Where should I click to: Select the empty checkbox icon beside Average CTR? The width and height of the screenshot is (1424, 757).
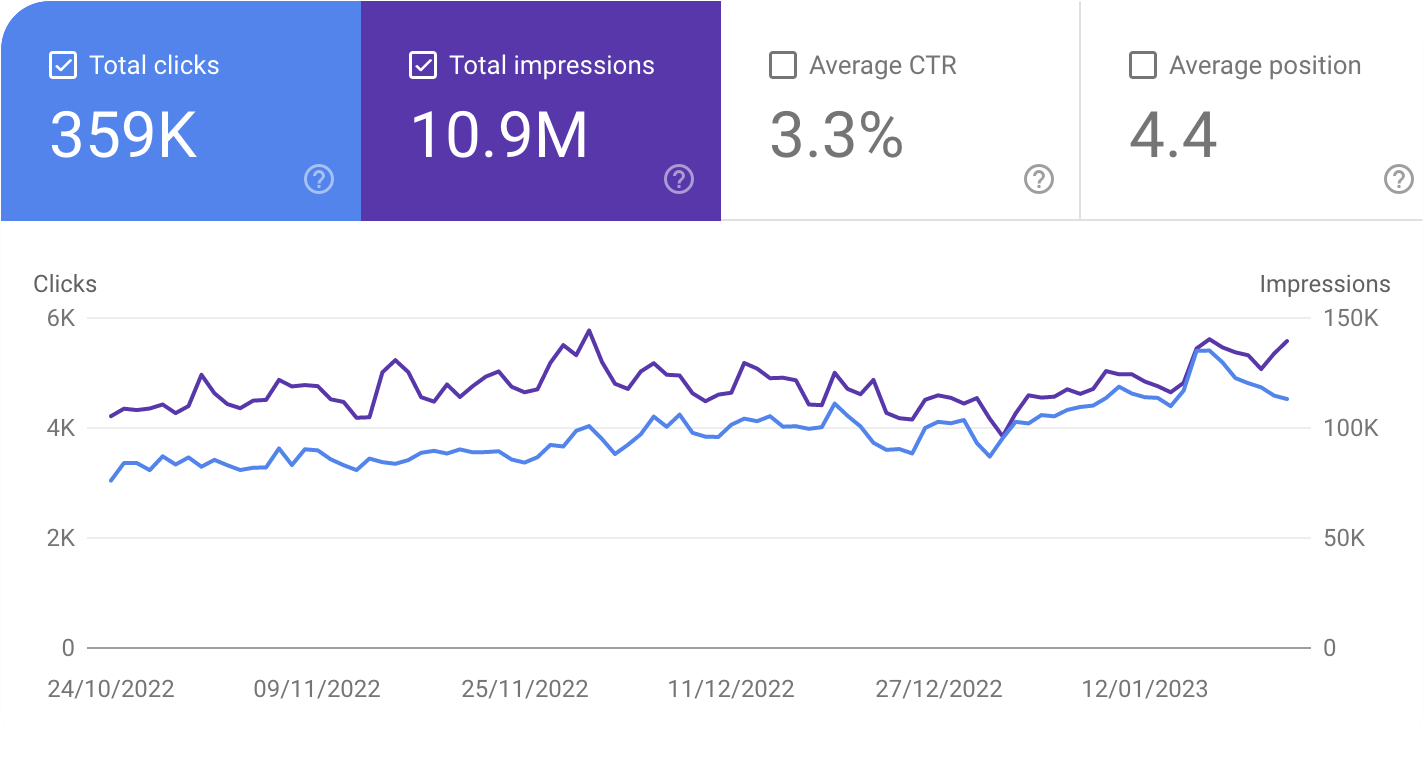(781, 64)
